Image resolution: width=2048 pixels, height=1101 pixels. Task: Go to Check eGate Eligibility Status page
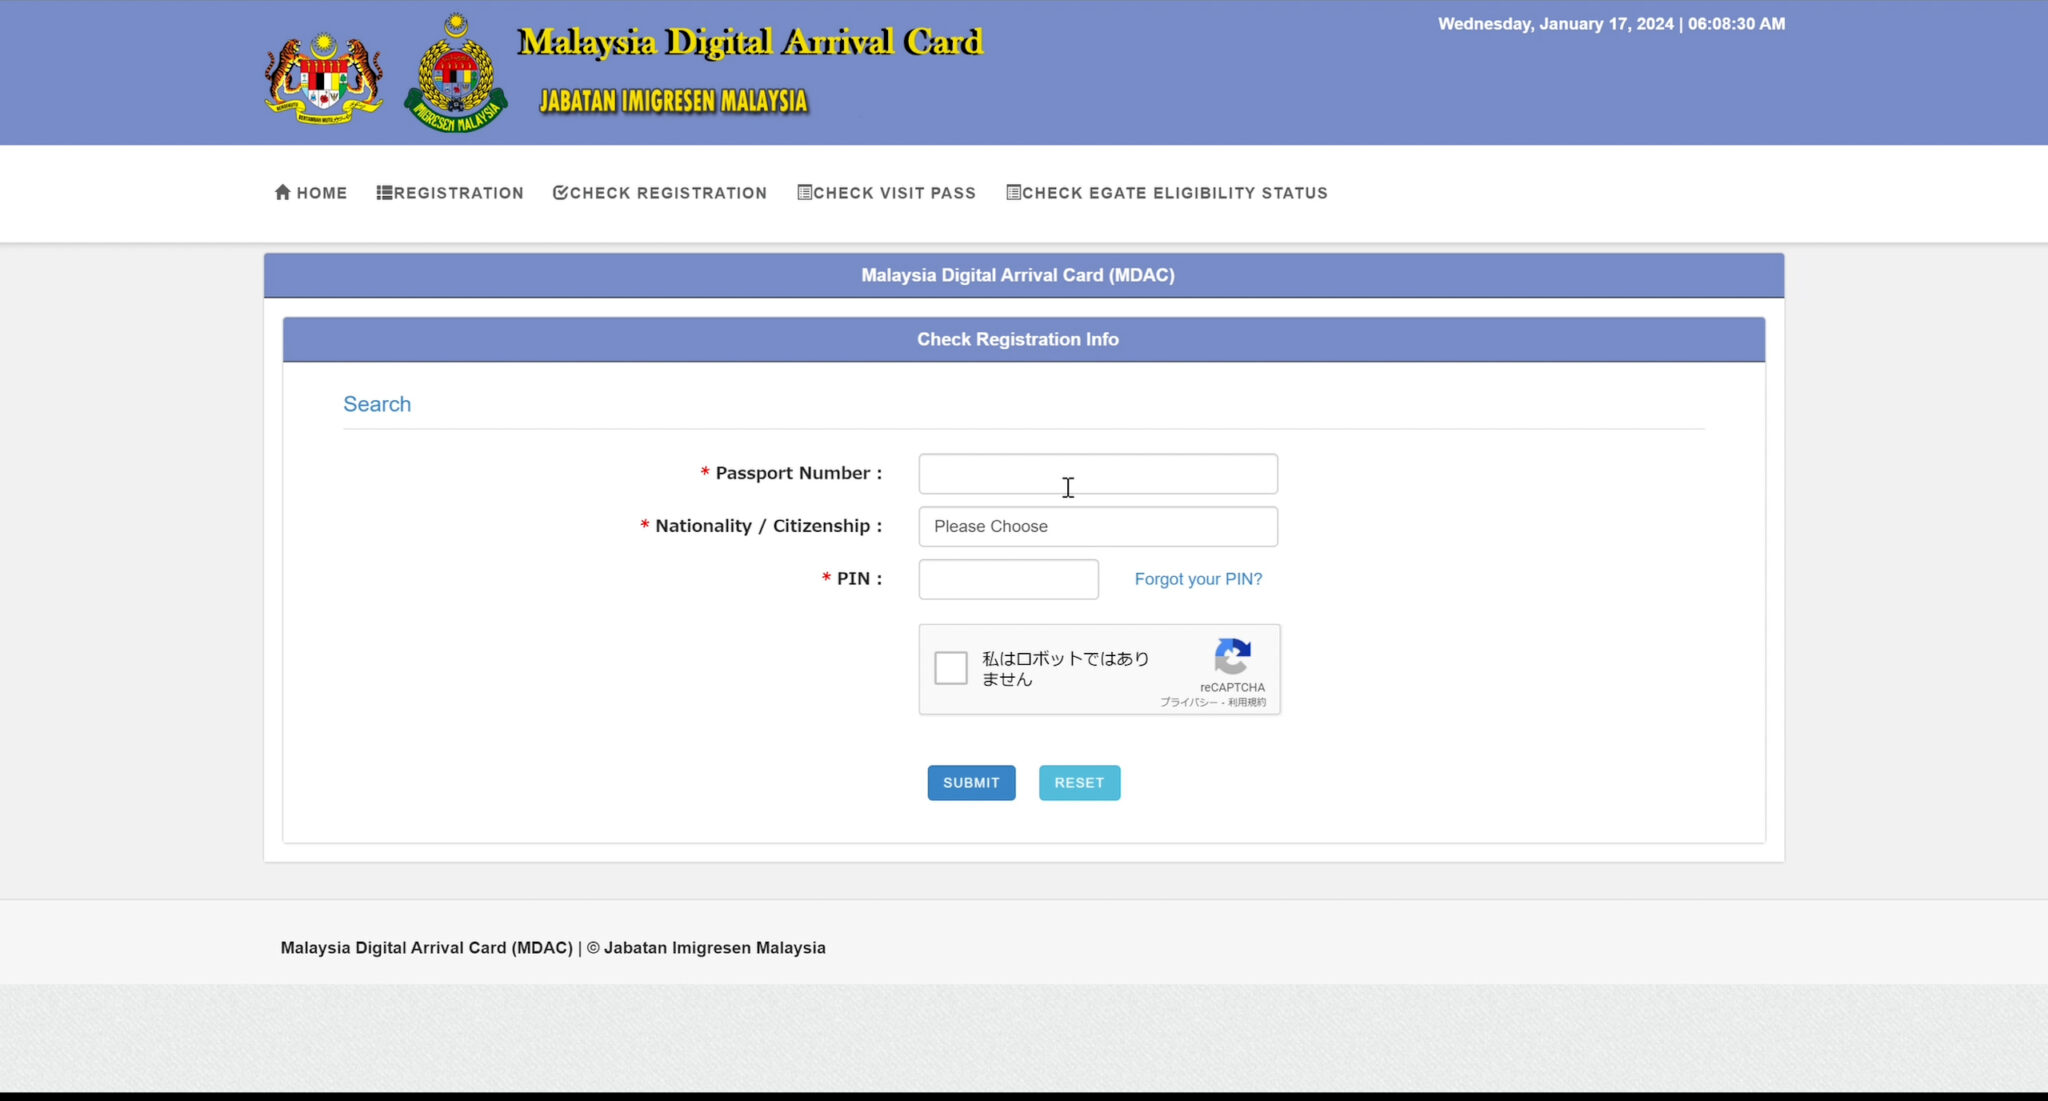coord(1166,192)
